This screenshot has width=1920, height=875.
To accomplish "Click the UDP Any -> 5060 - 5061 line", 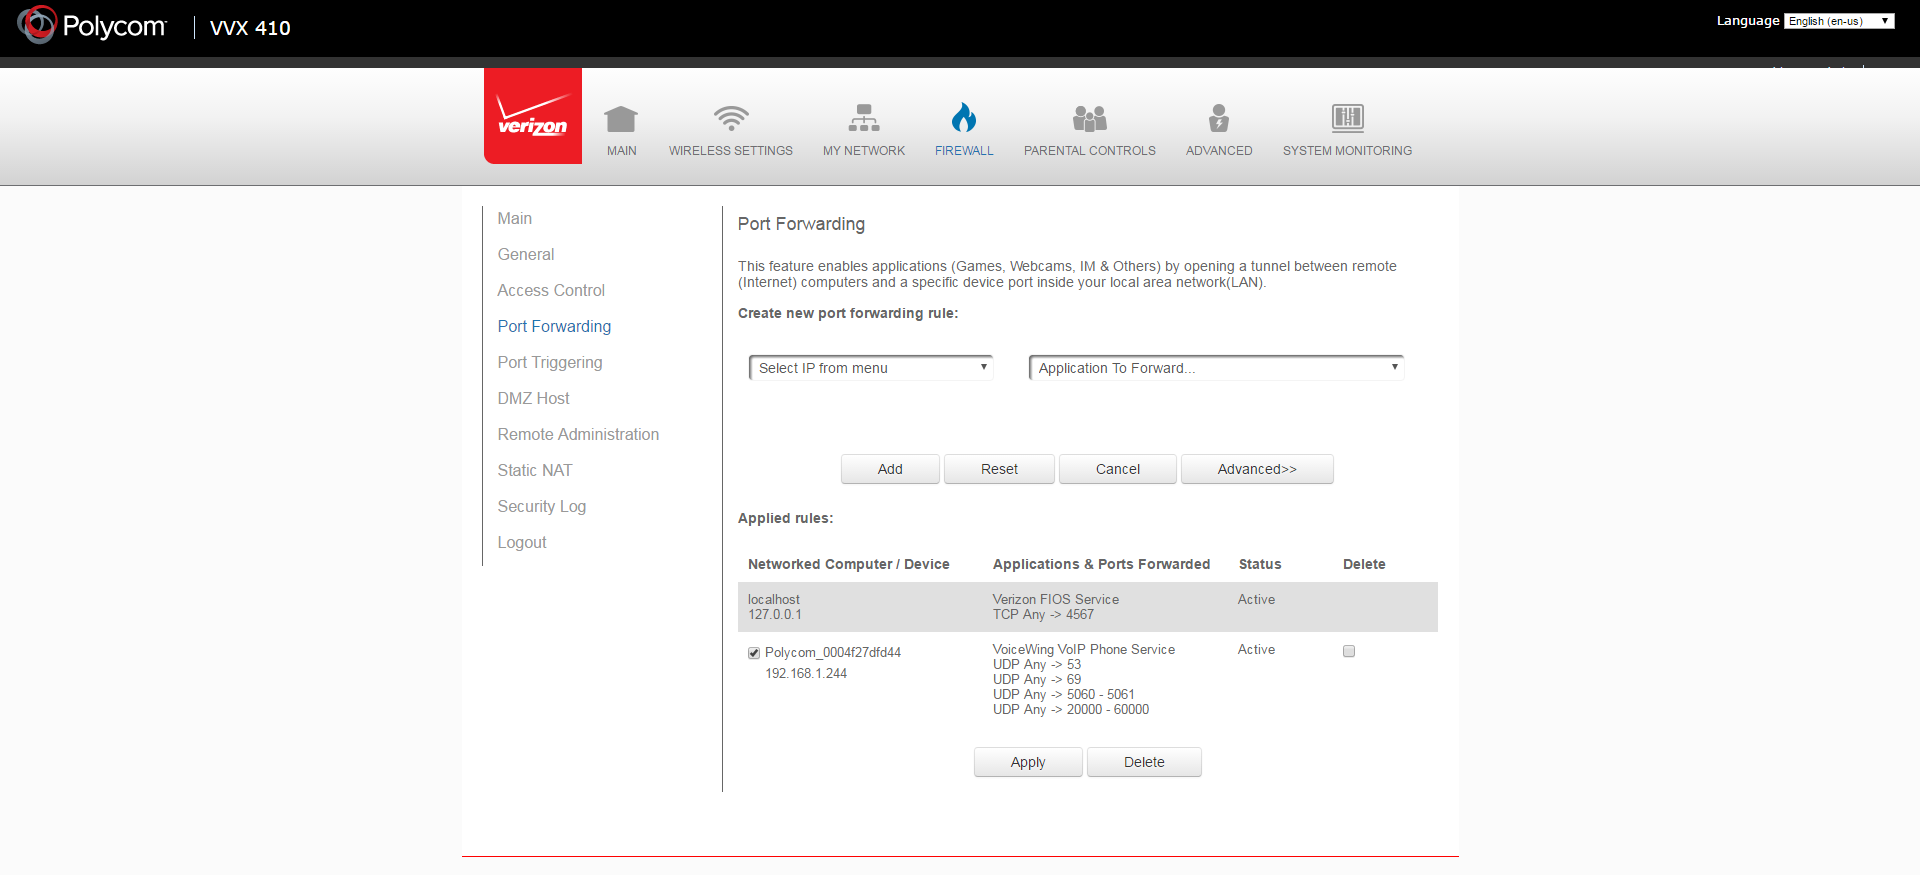I will pyautogui.click(x=1064, y=694).
